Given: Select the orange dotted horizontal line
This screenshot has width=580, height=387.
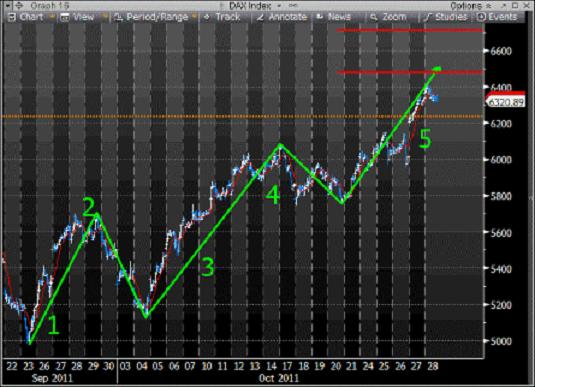Looking at the screenshot, I should pyautogui.click(x=242, y=117).
